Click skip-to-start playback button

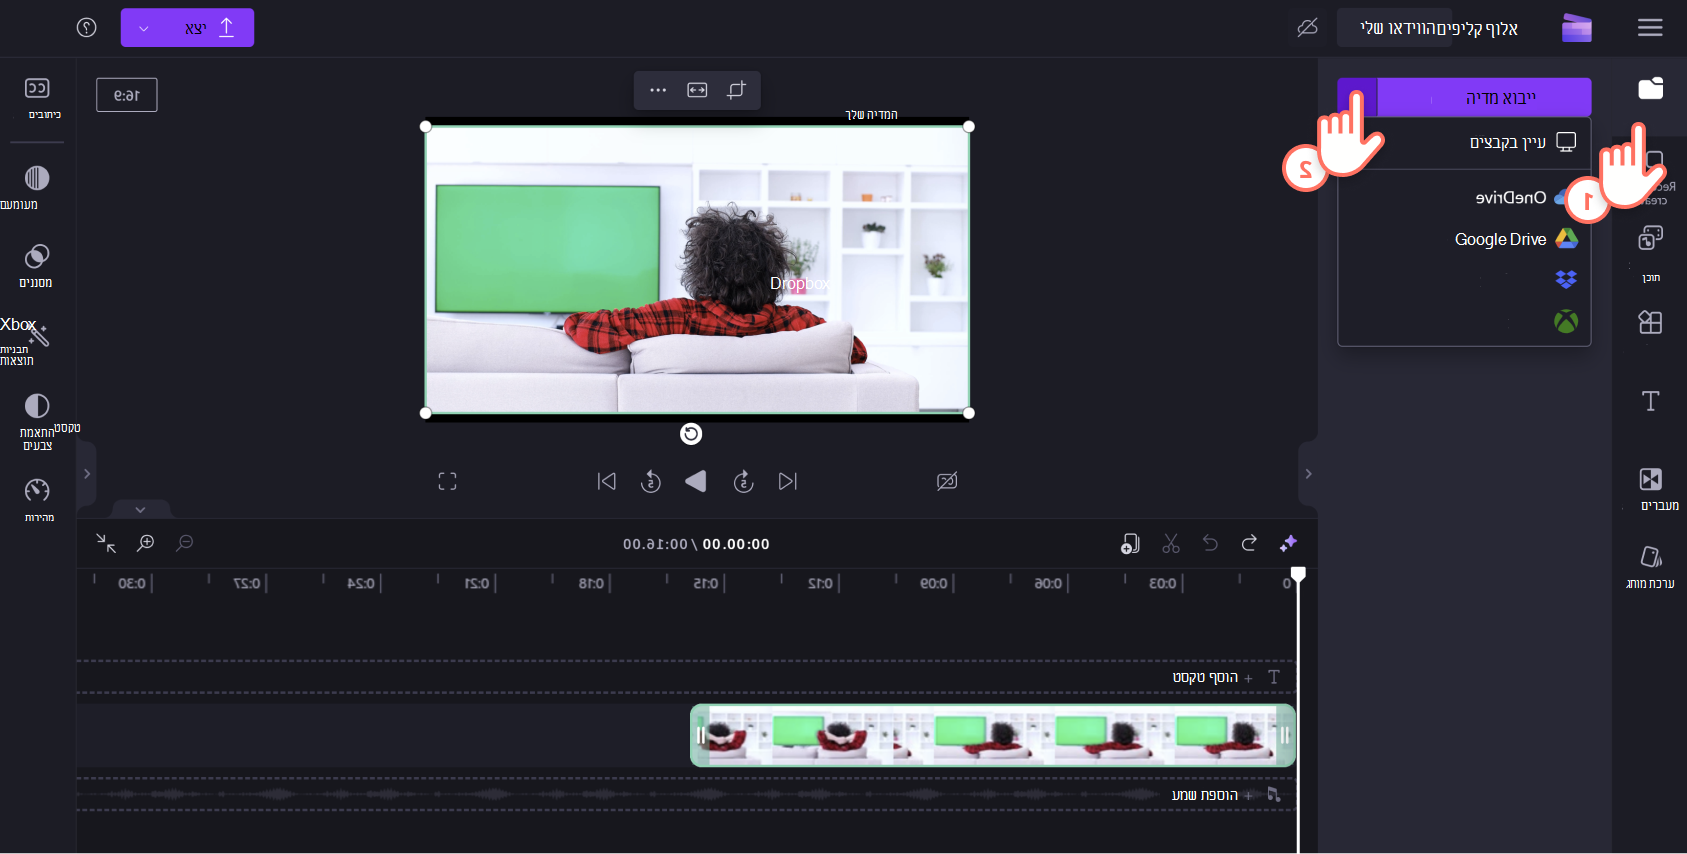pos(606,481)
